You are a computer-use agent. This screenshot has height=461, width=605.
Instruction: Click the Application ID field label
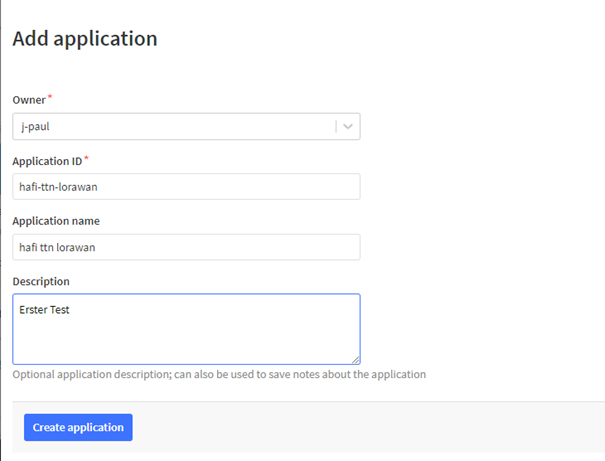tap(47, 161)
